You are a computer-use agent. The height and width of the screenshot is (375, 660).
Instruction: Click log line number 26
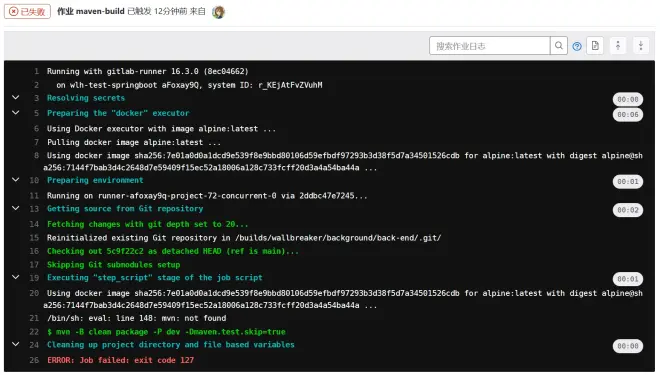click(34, 360)
